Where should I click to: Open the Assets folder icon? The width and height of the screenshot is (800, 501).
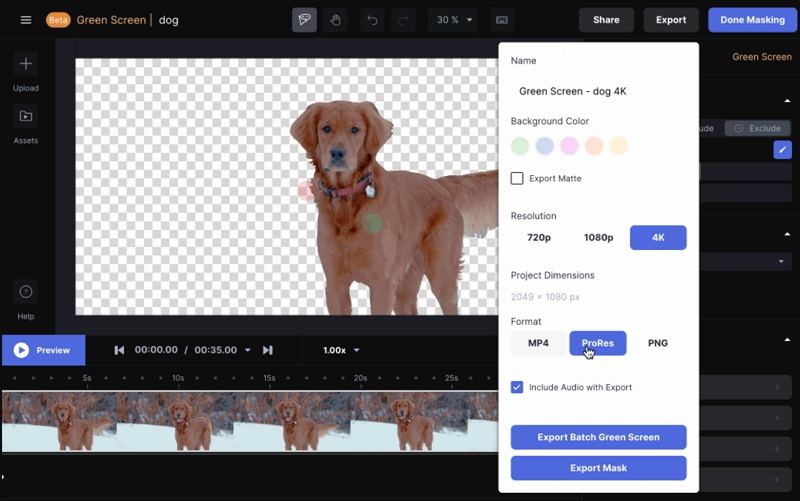[x=26, y=116]
